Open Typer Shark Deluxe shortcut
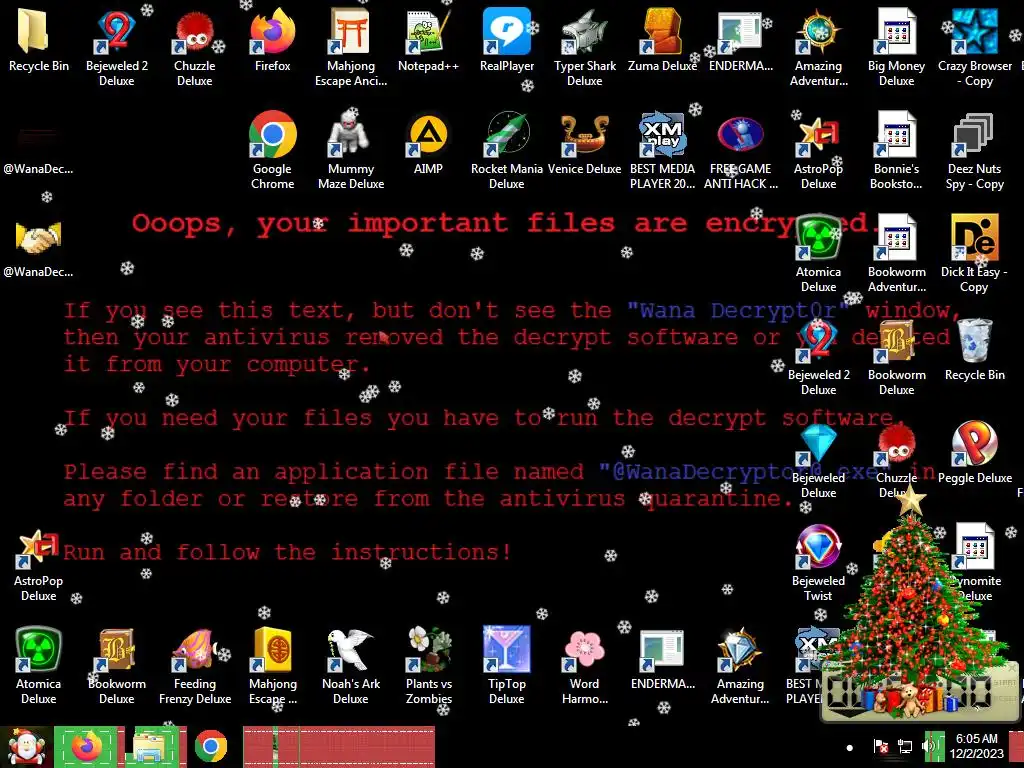The image size is (1024, 768). point(584,47)
